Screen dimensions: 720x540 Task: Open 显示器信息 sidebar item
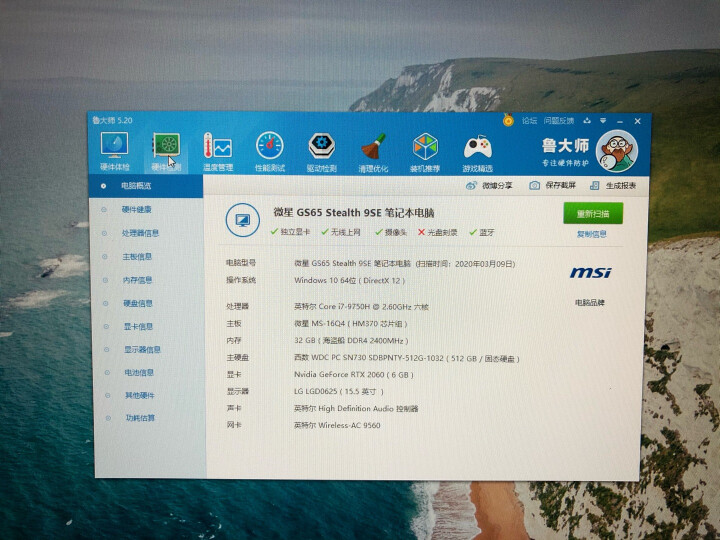tap(142, 349)
